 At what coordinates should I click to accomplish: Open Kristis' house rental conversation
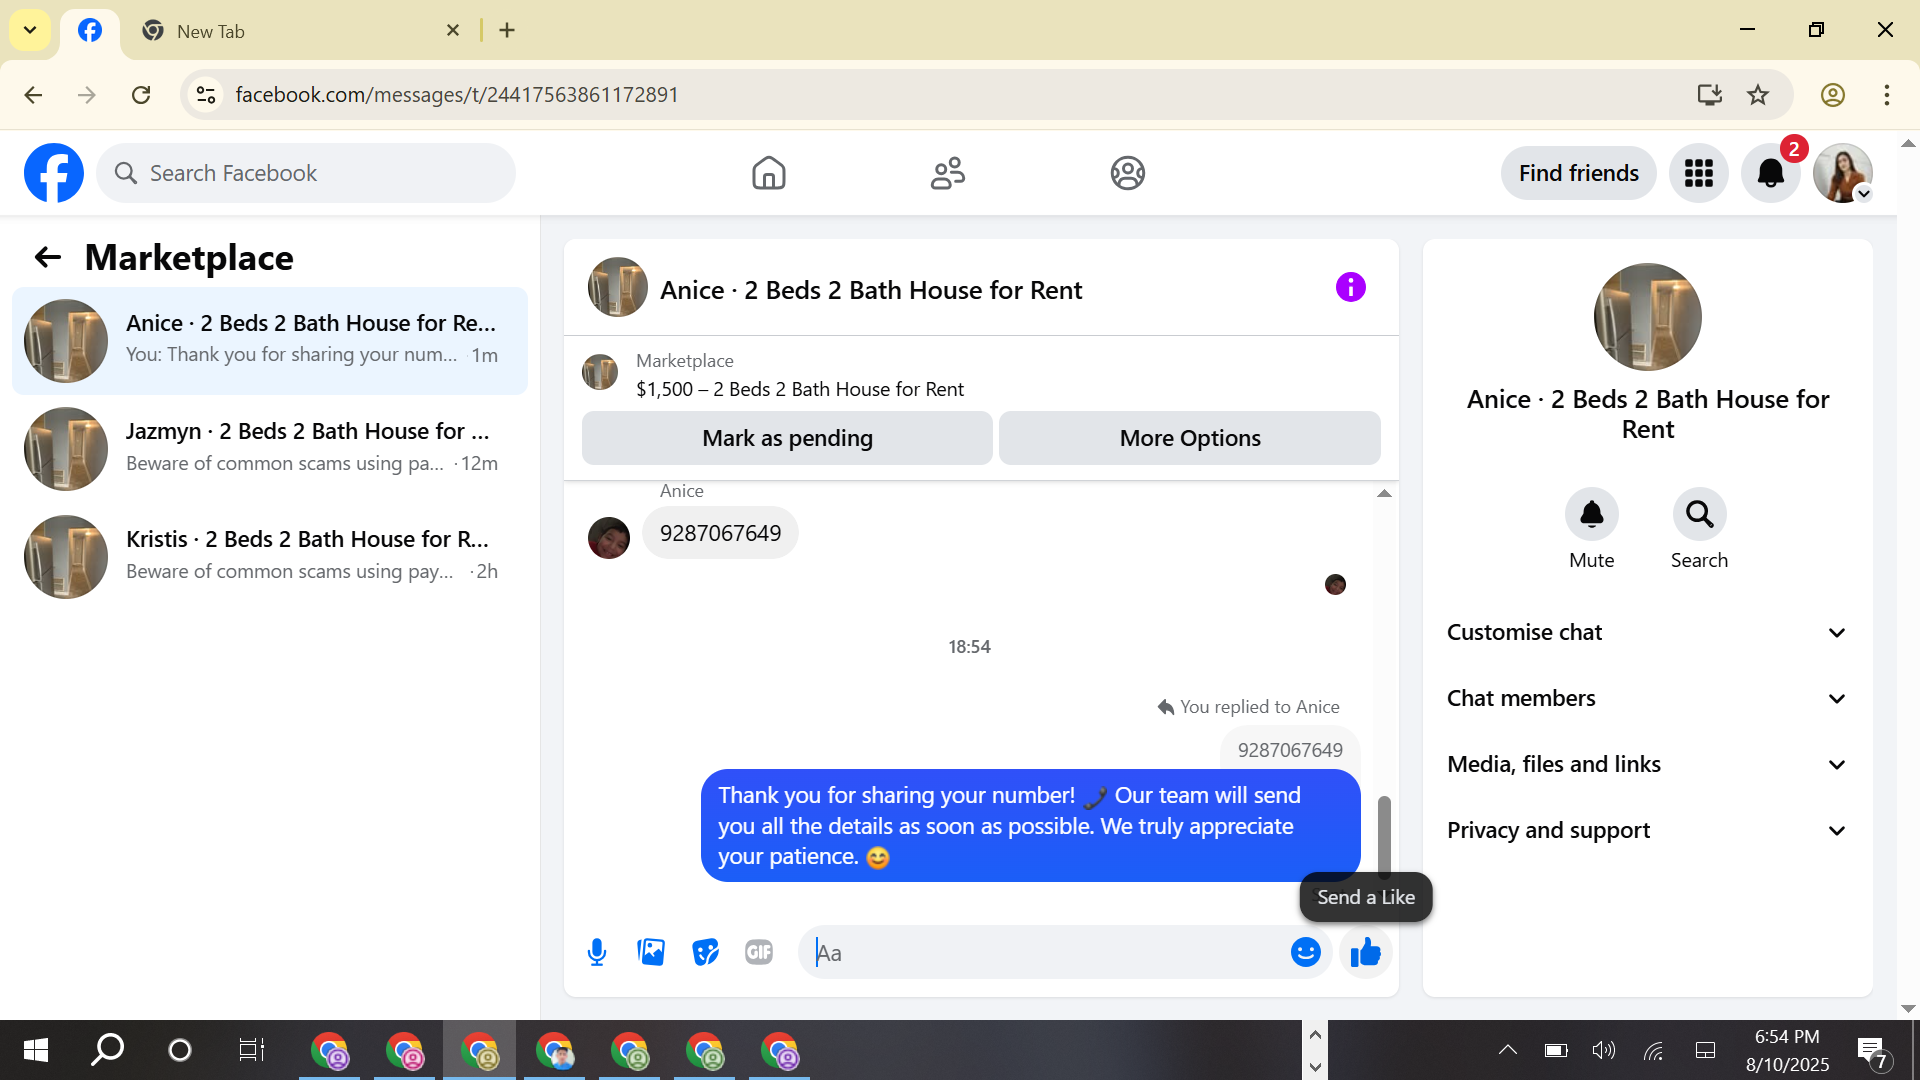click(x=270, y=556)
